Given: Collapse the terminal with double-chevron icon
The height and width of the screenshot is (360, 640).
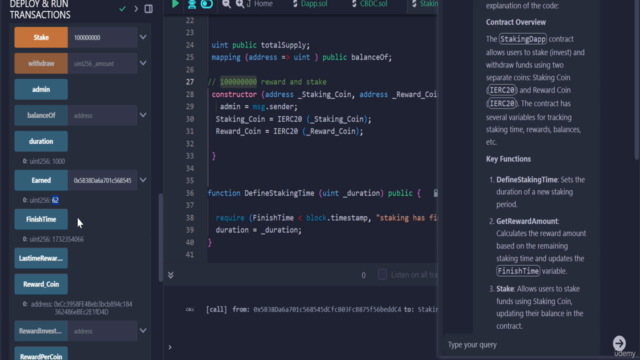Looking at the screenshot, I should (x=171, y=275).
